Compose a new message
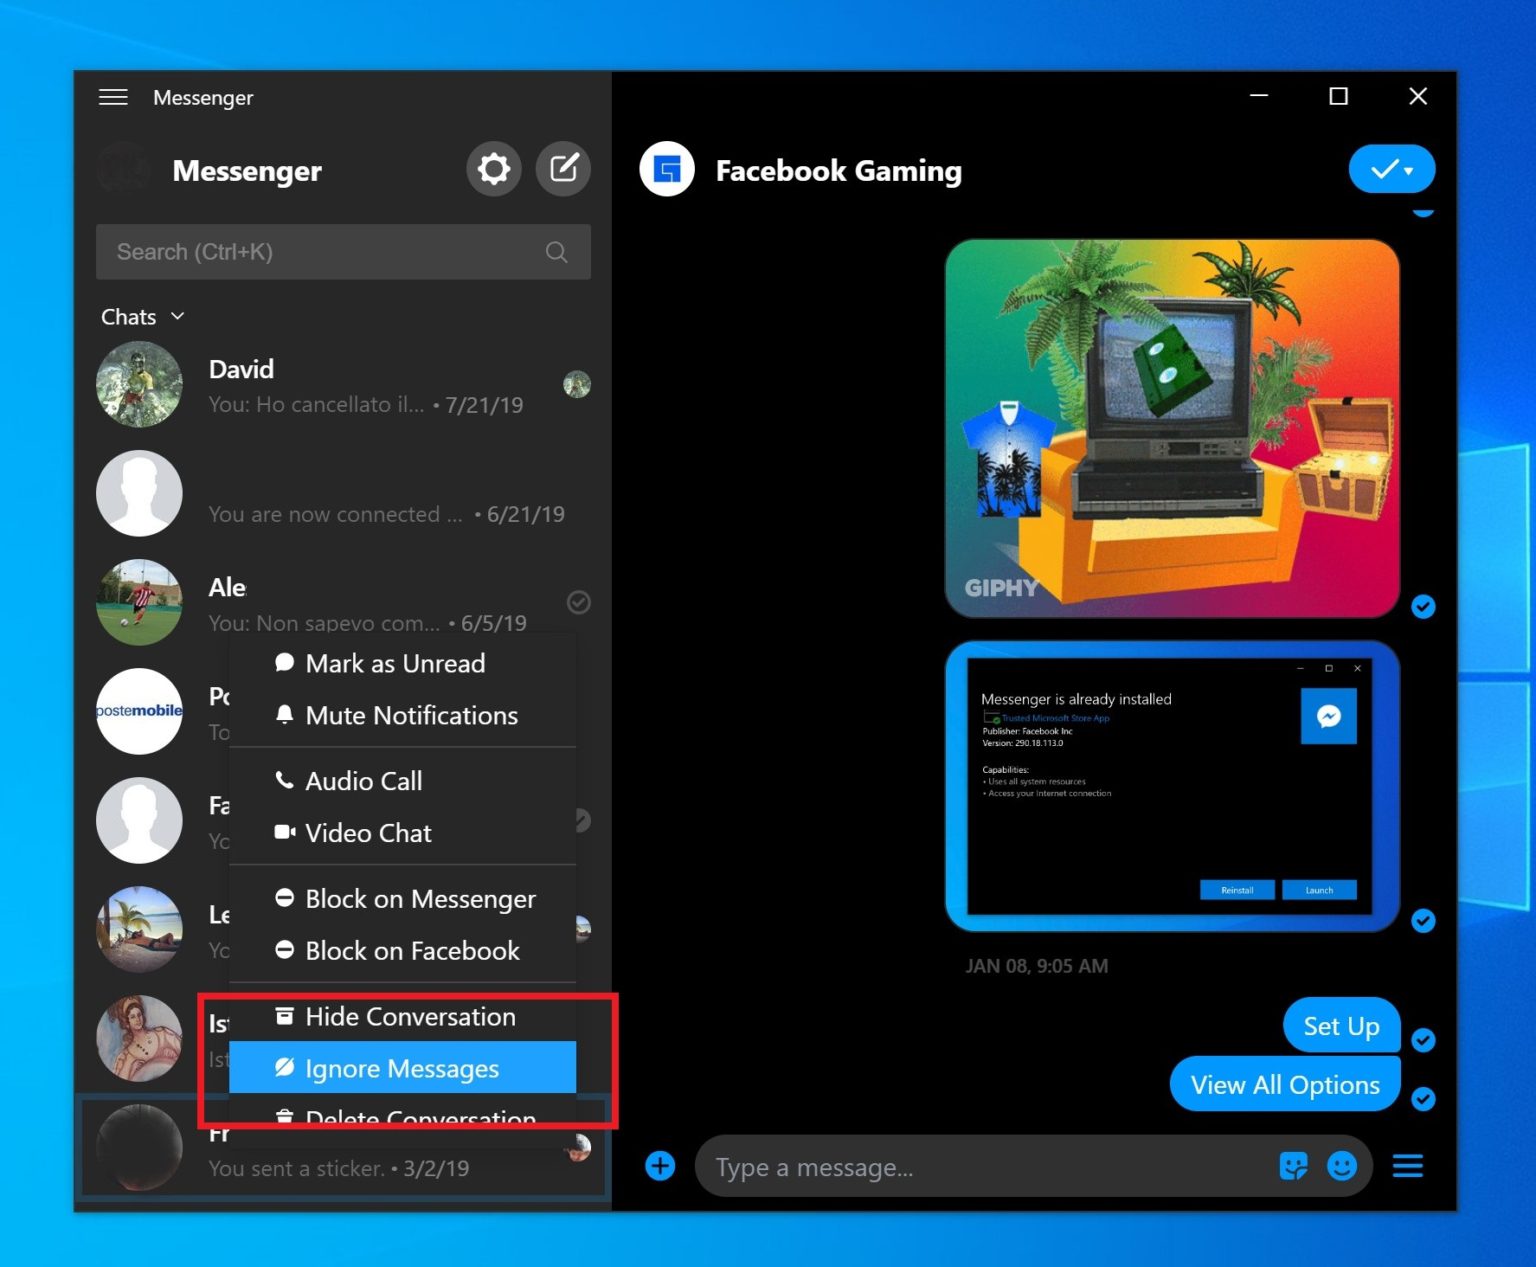This screenshot has width=1536, height=1267. (x=563, y=169)
